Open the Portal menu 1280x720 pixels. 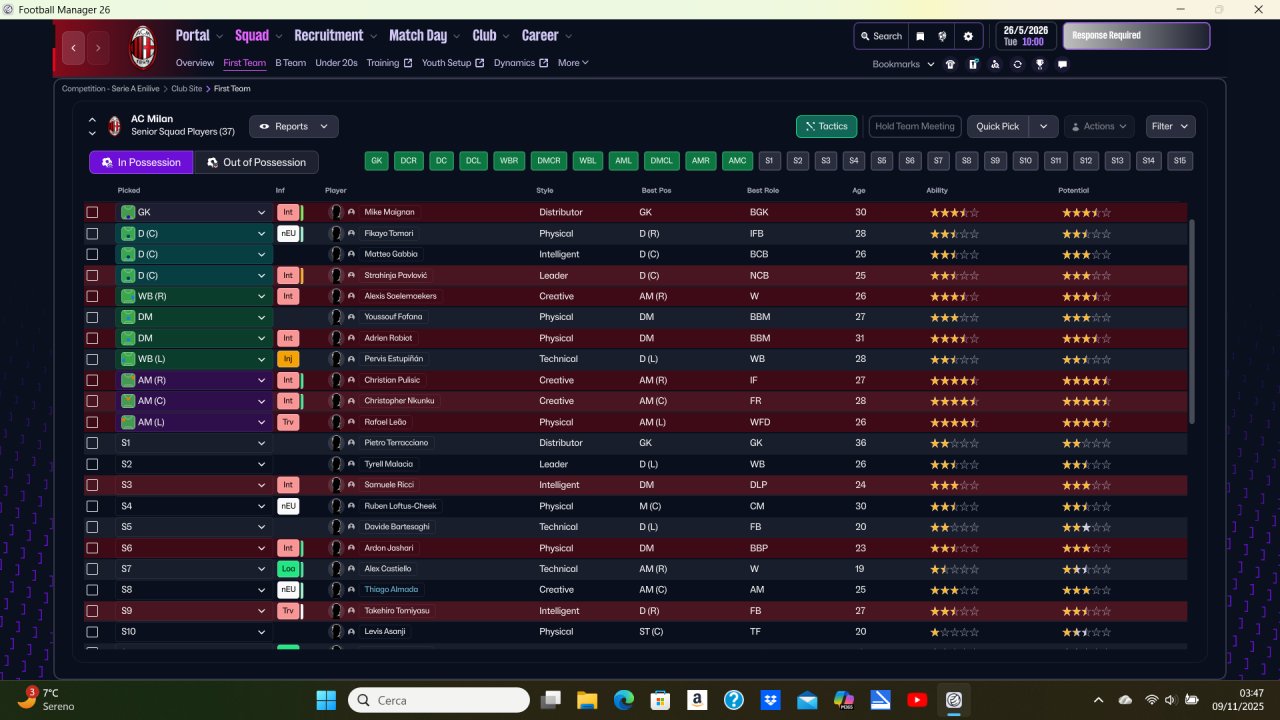199,35
